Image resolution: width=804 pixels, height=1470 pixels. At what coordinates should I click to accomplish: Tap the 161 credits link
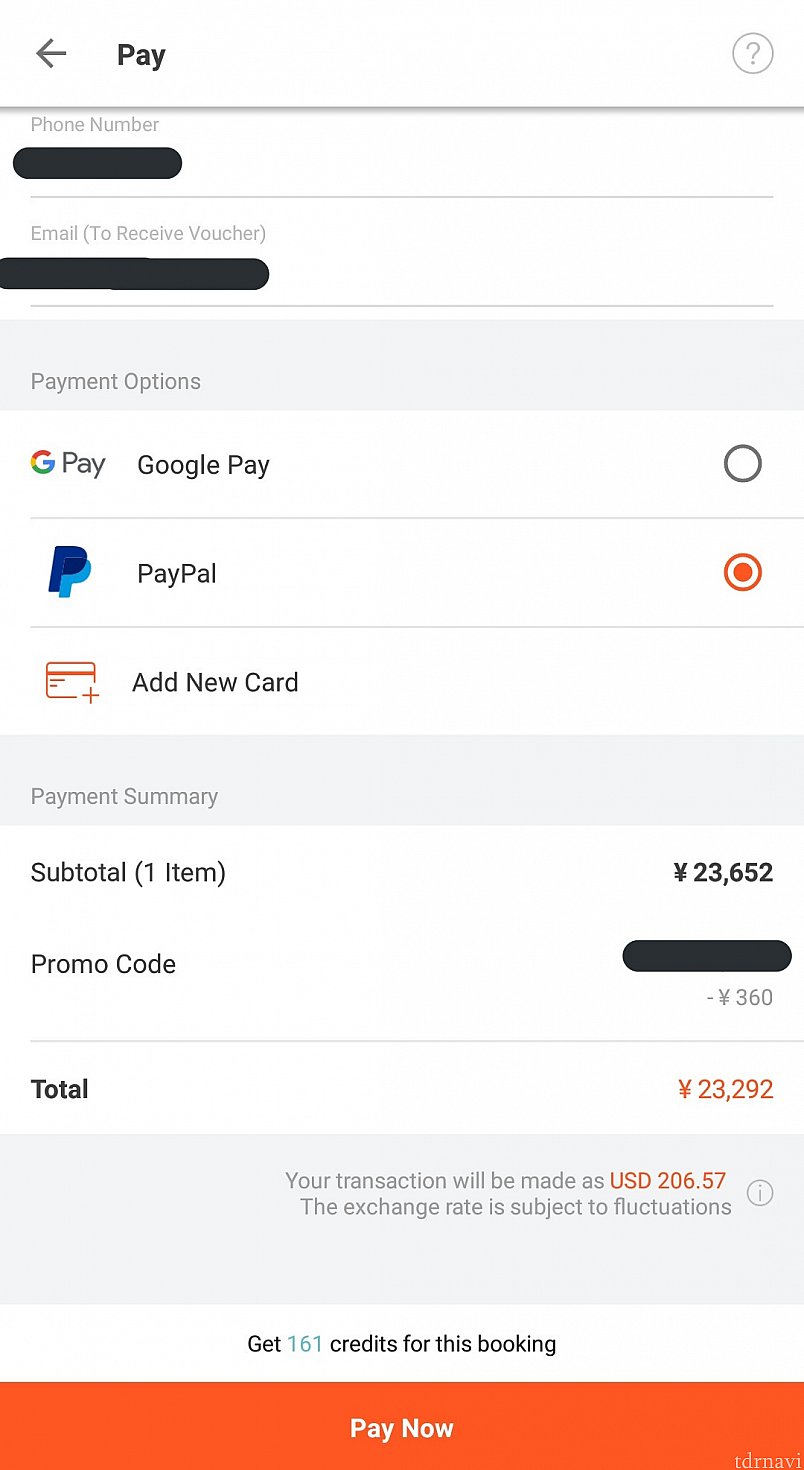point(305,1344)
